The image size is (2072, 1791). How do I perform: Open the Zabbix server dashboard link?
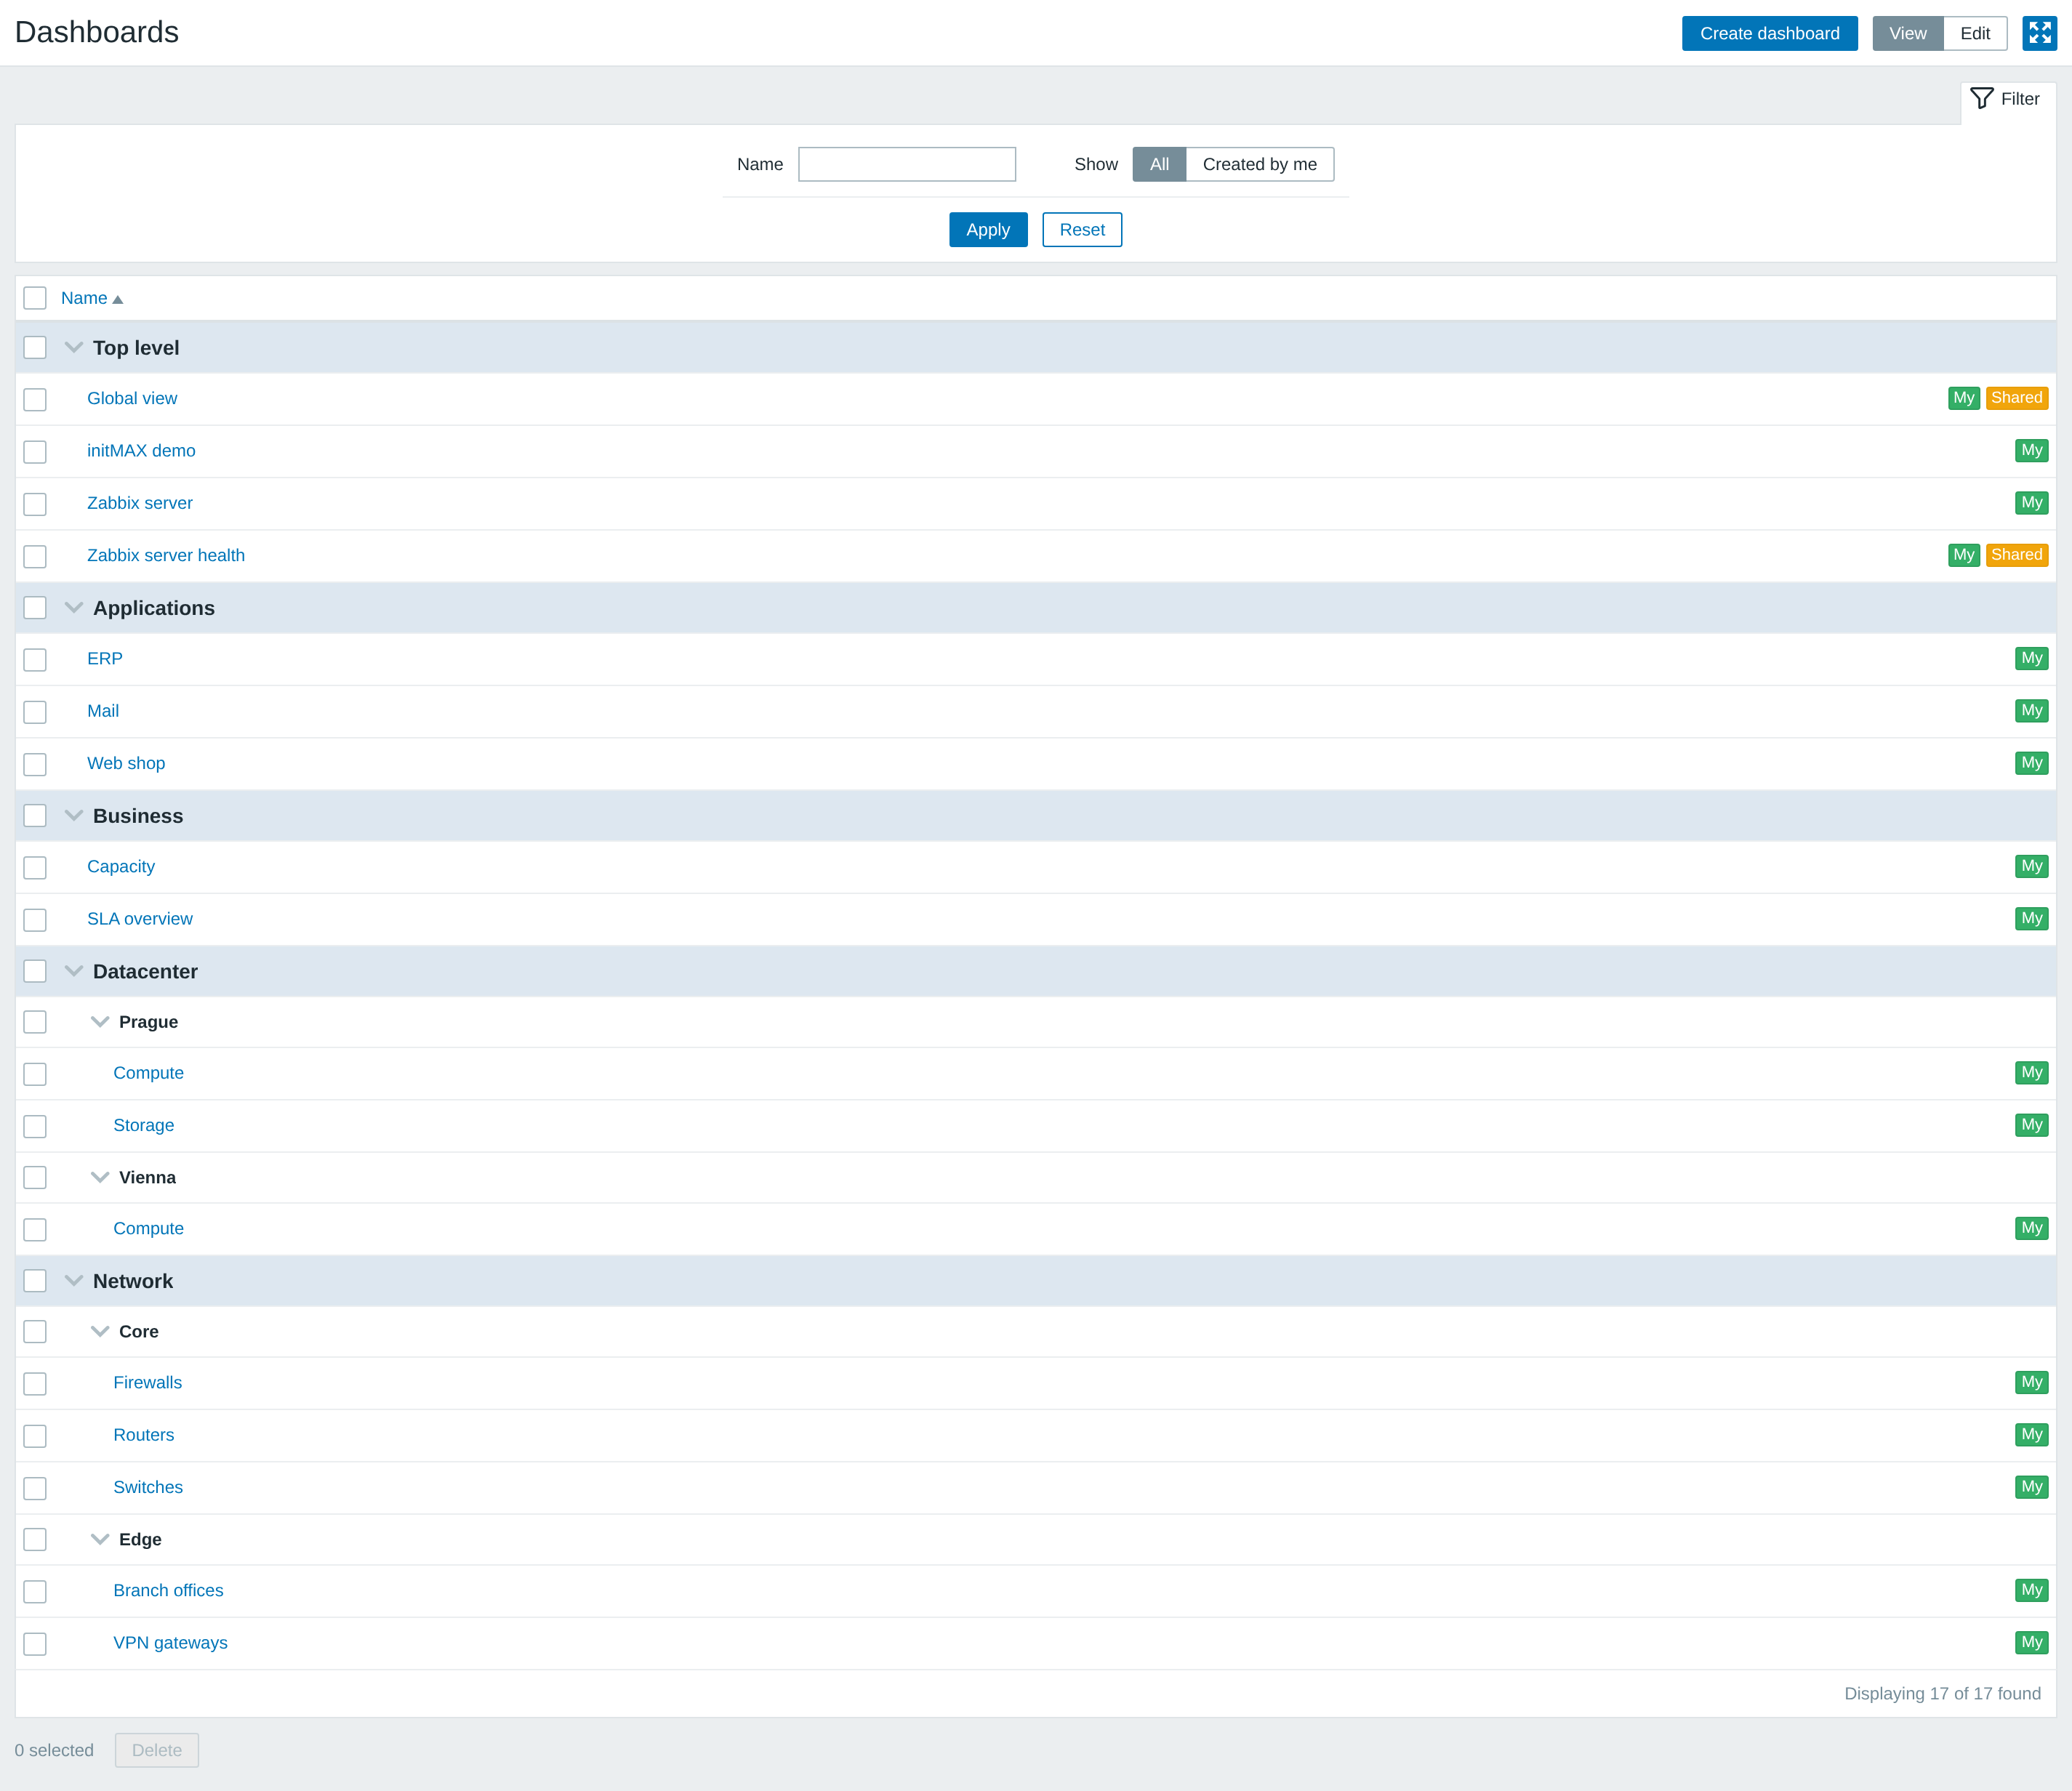(140, 503)
